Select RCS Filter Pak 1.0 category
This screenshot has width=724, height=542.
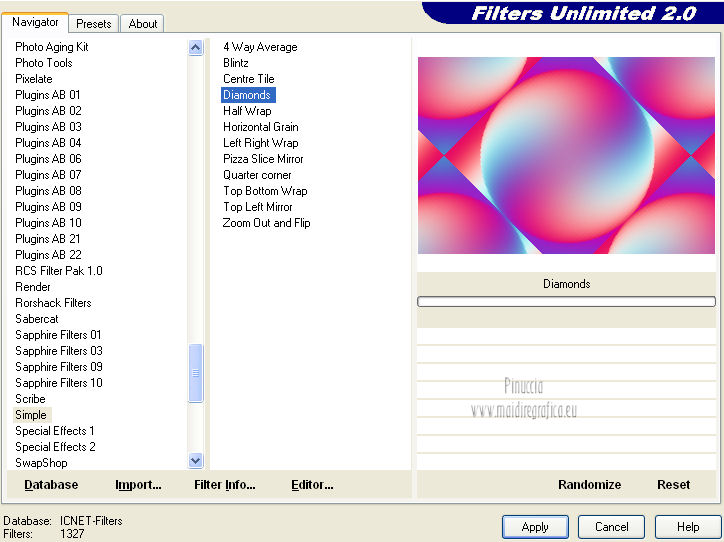point(59,271)
